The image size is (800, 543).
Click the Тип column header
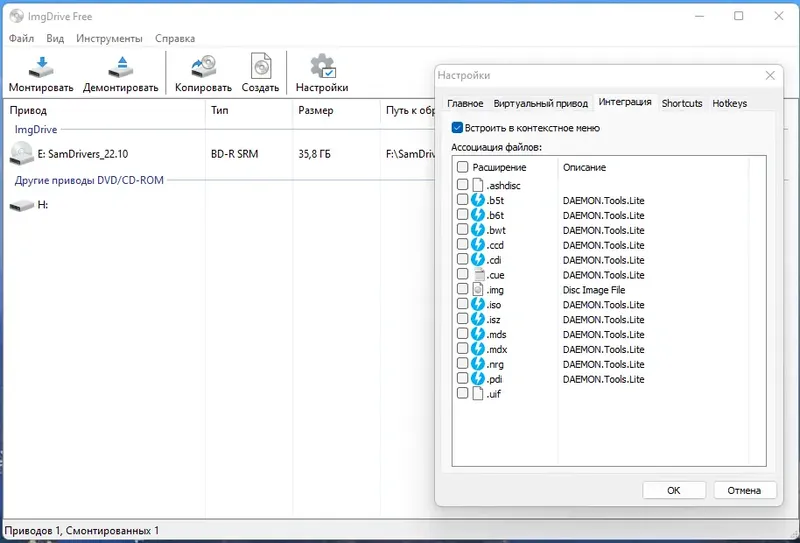click(249, 110)
